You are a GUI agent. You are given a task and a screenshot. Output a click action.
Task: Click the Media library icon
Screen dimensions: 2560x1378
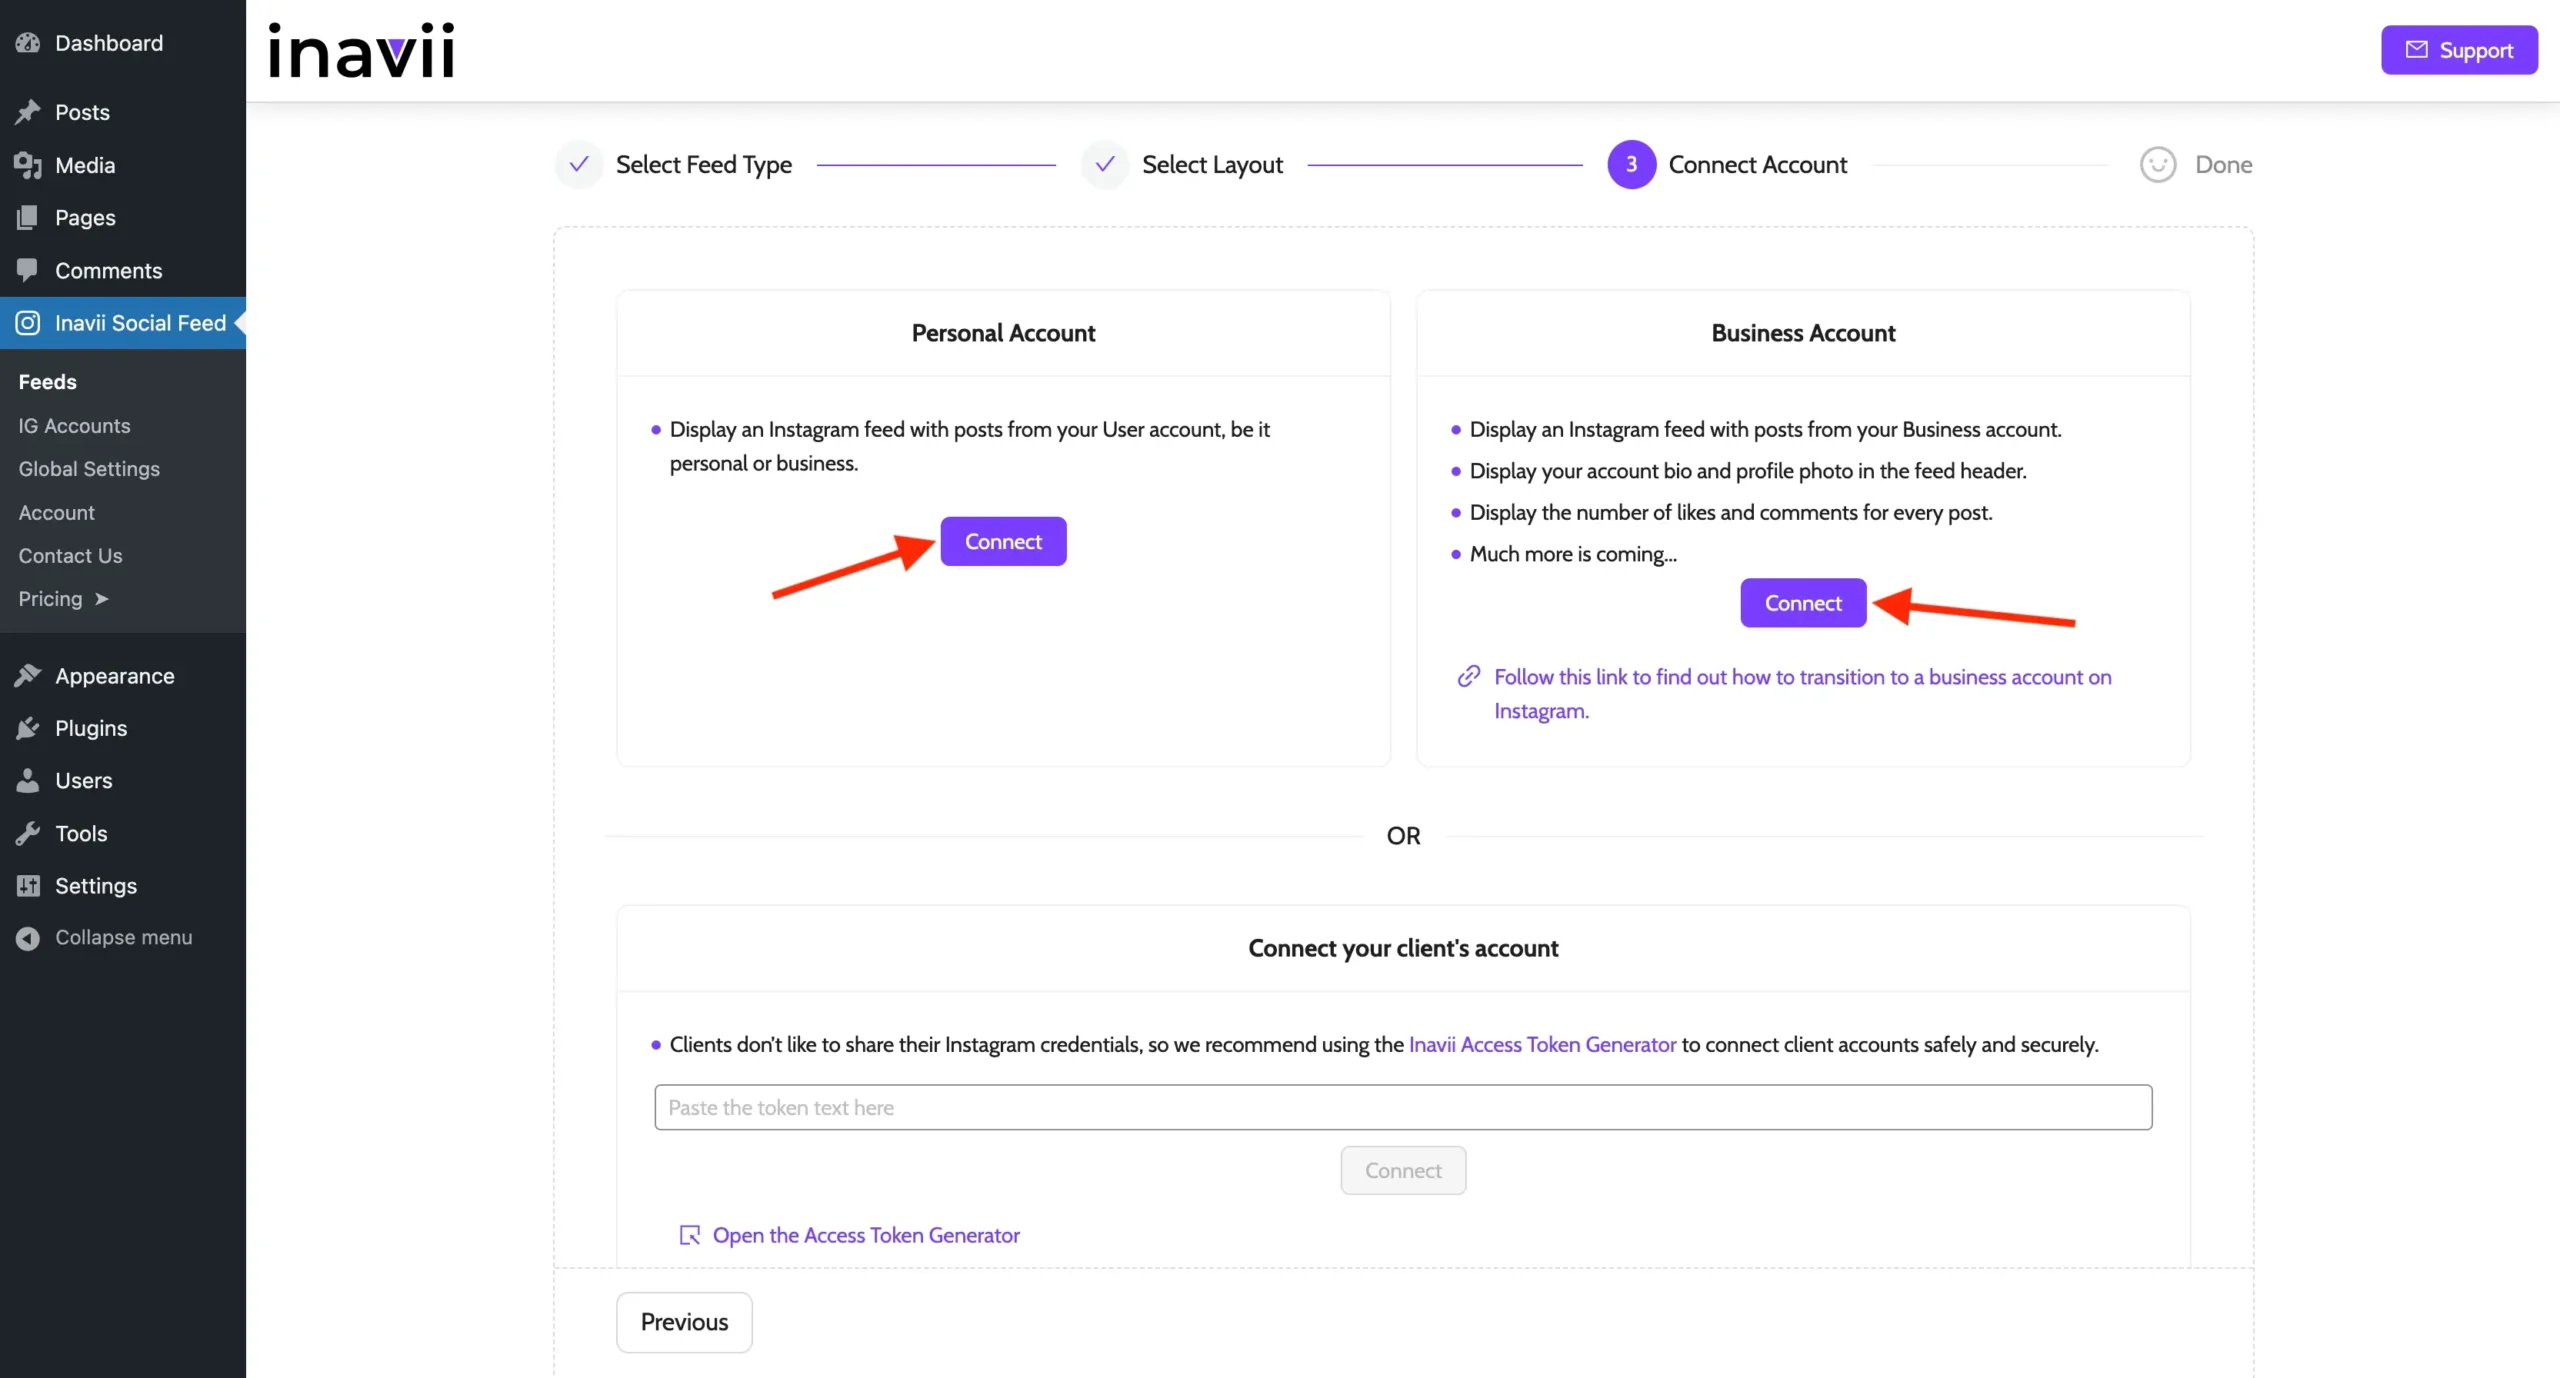(28, 165)
